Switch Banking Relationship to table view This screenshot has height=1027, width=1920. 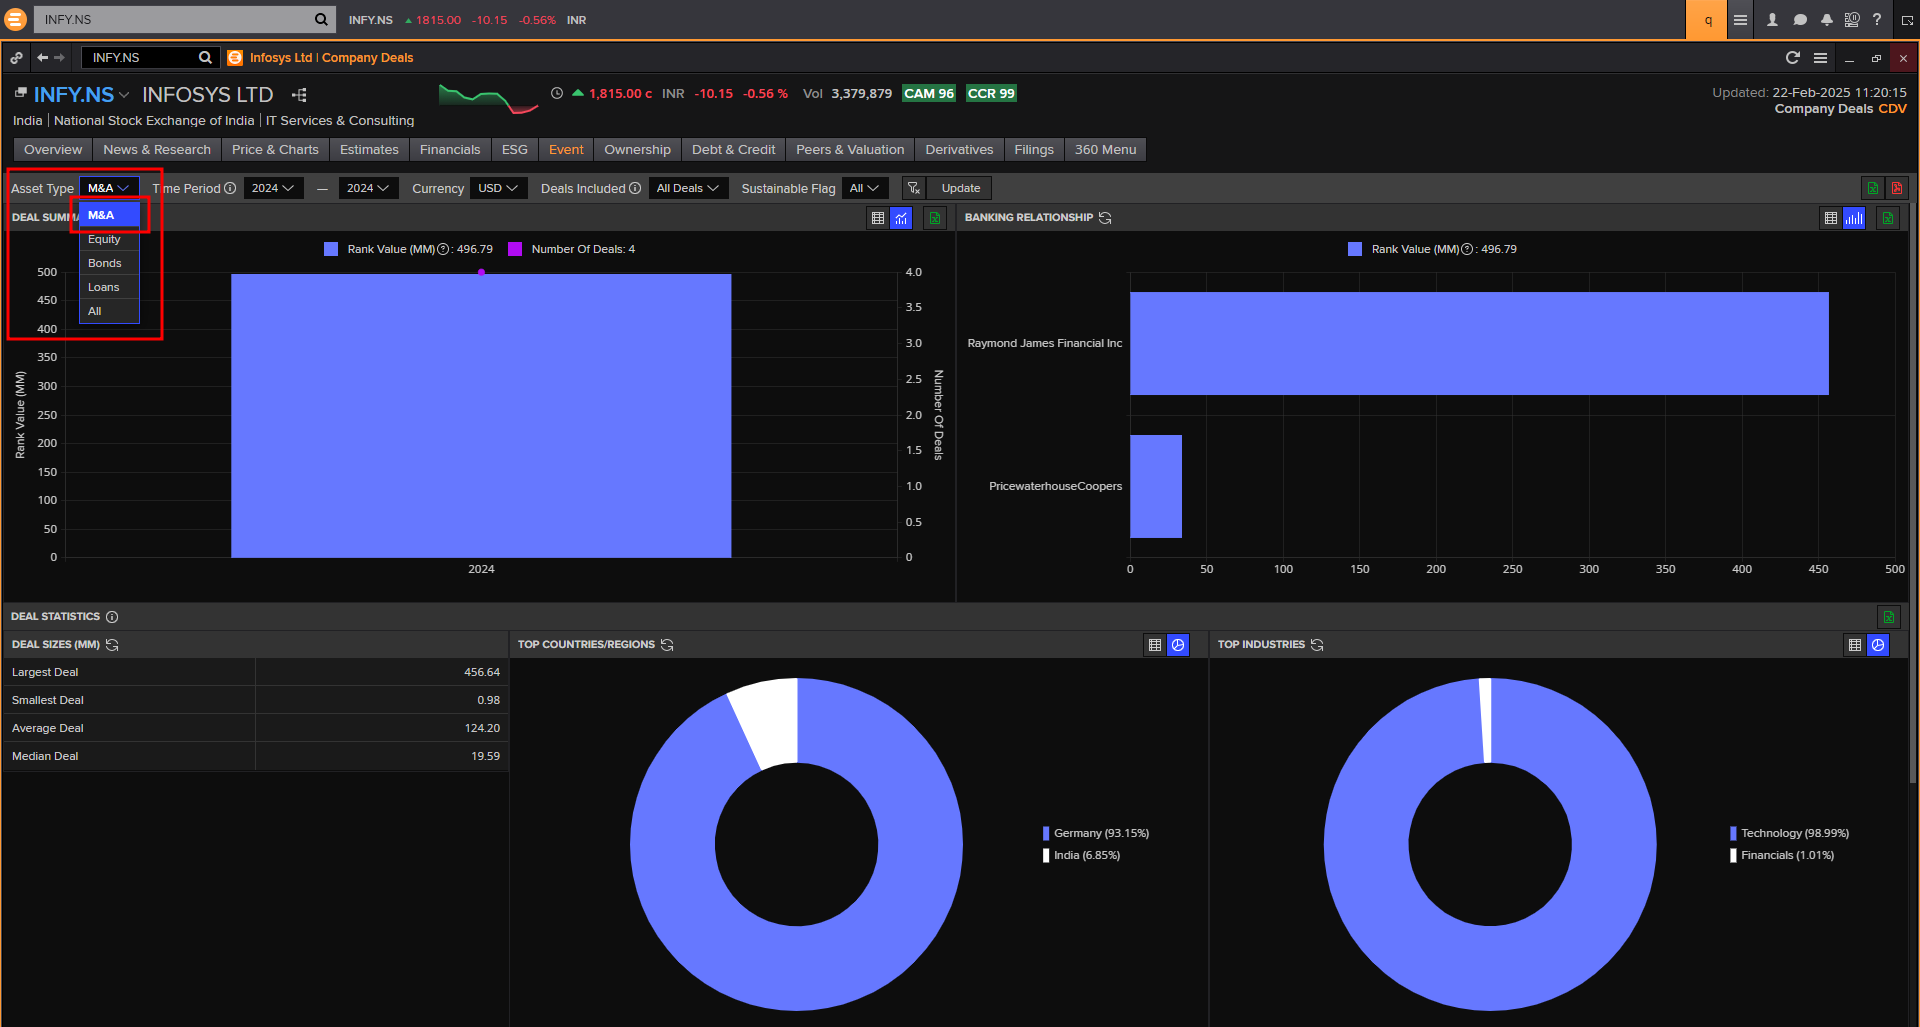(1830, 218)
